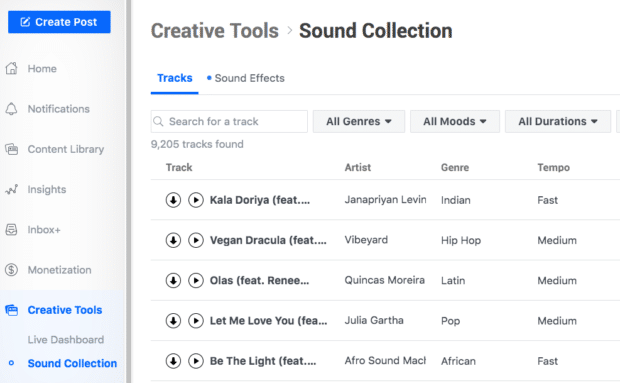Click the search magnifier icon

pos(158,121)
